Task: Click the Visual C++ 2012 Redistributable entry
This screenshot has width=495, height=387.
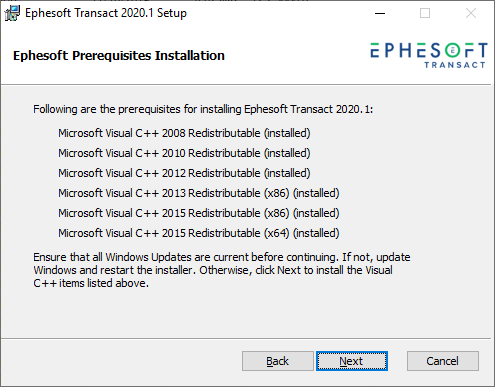Action: click(x=184, y=173)
